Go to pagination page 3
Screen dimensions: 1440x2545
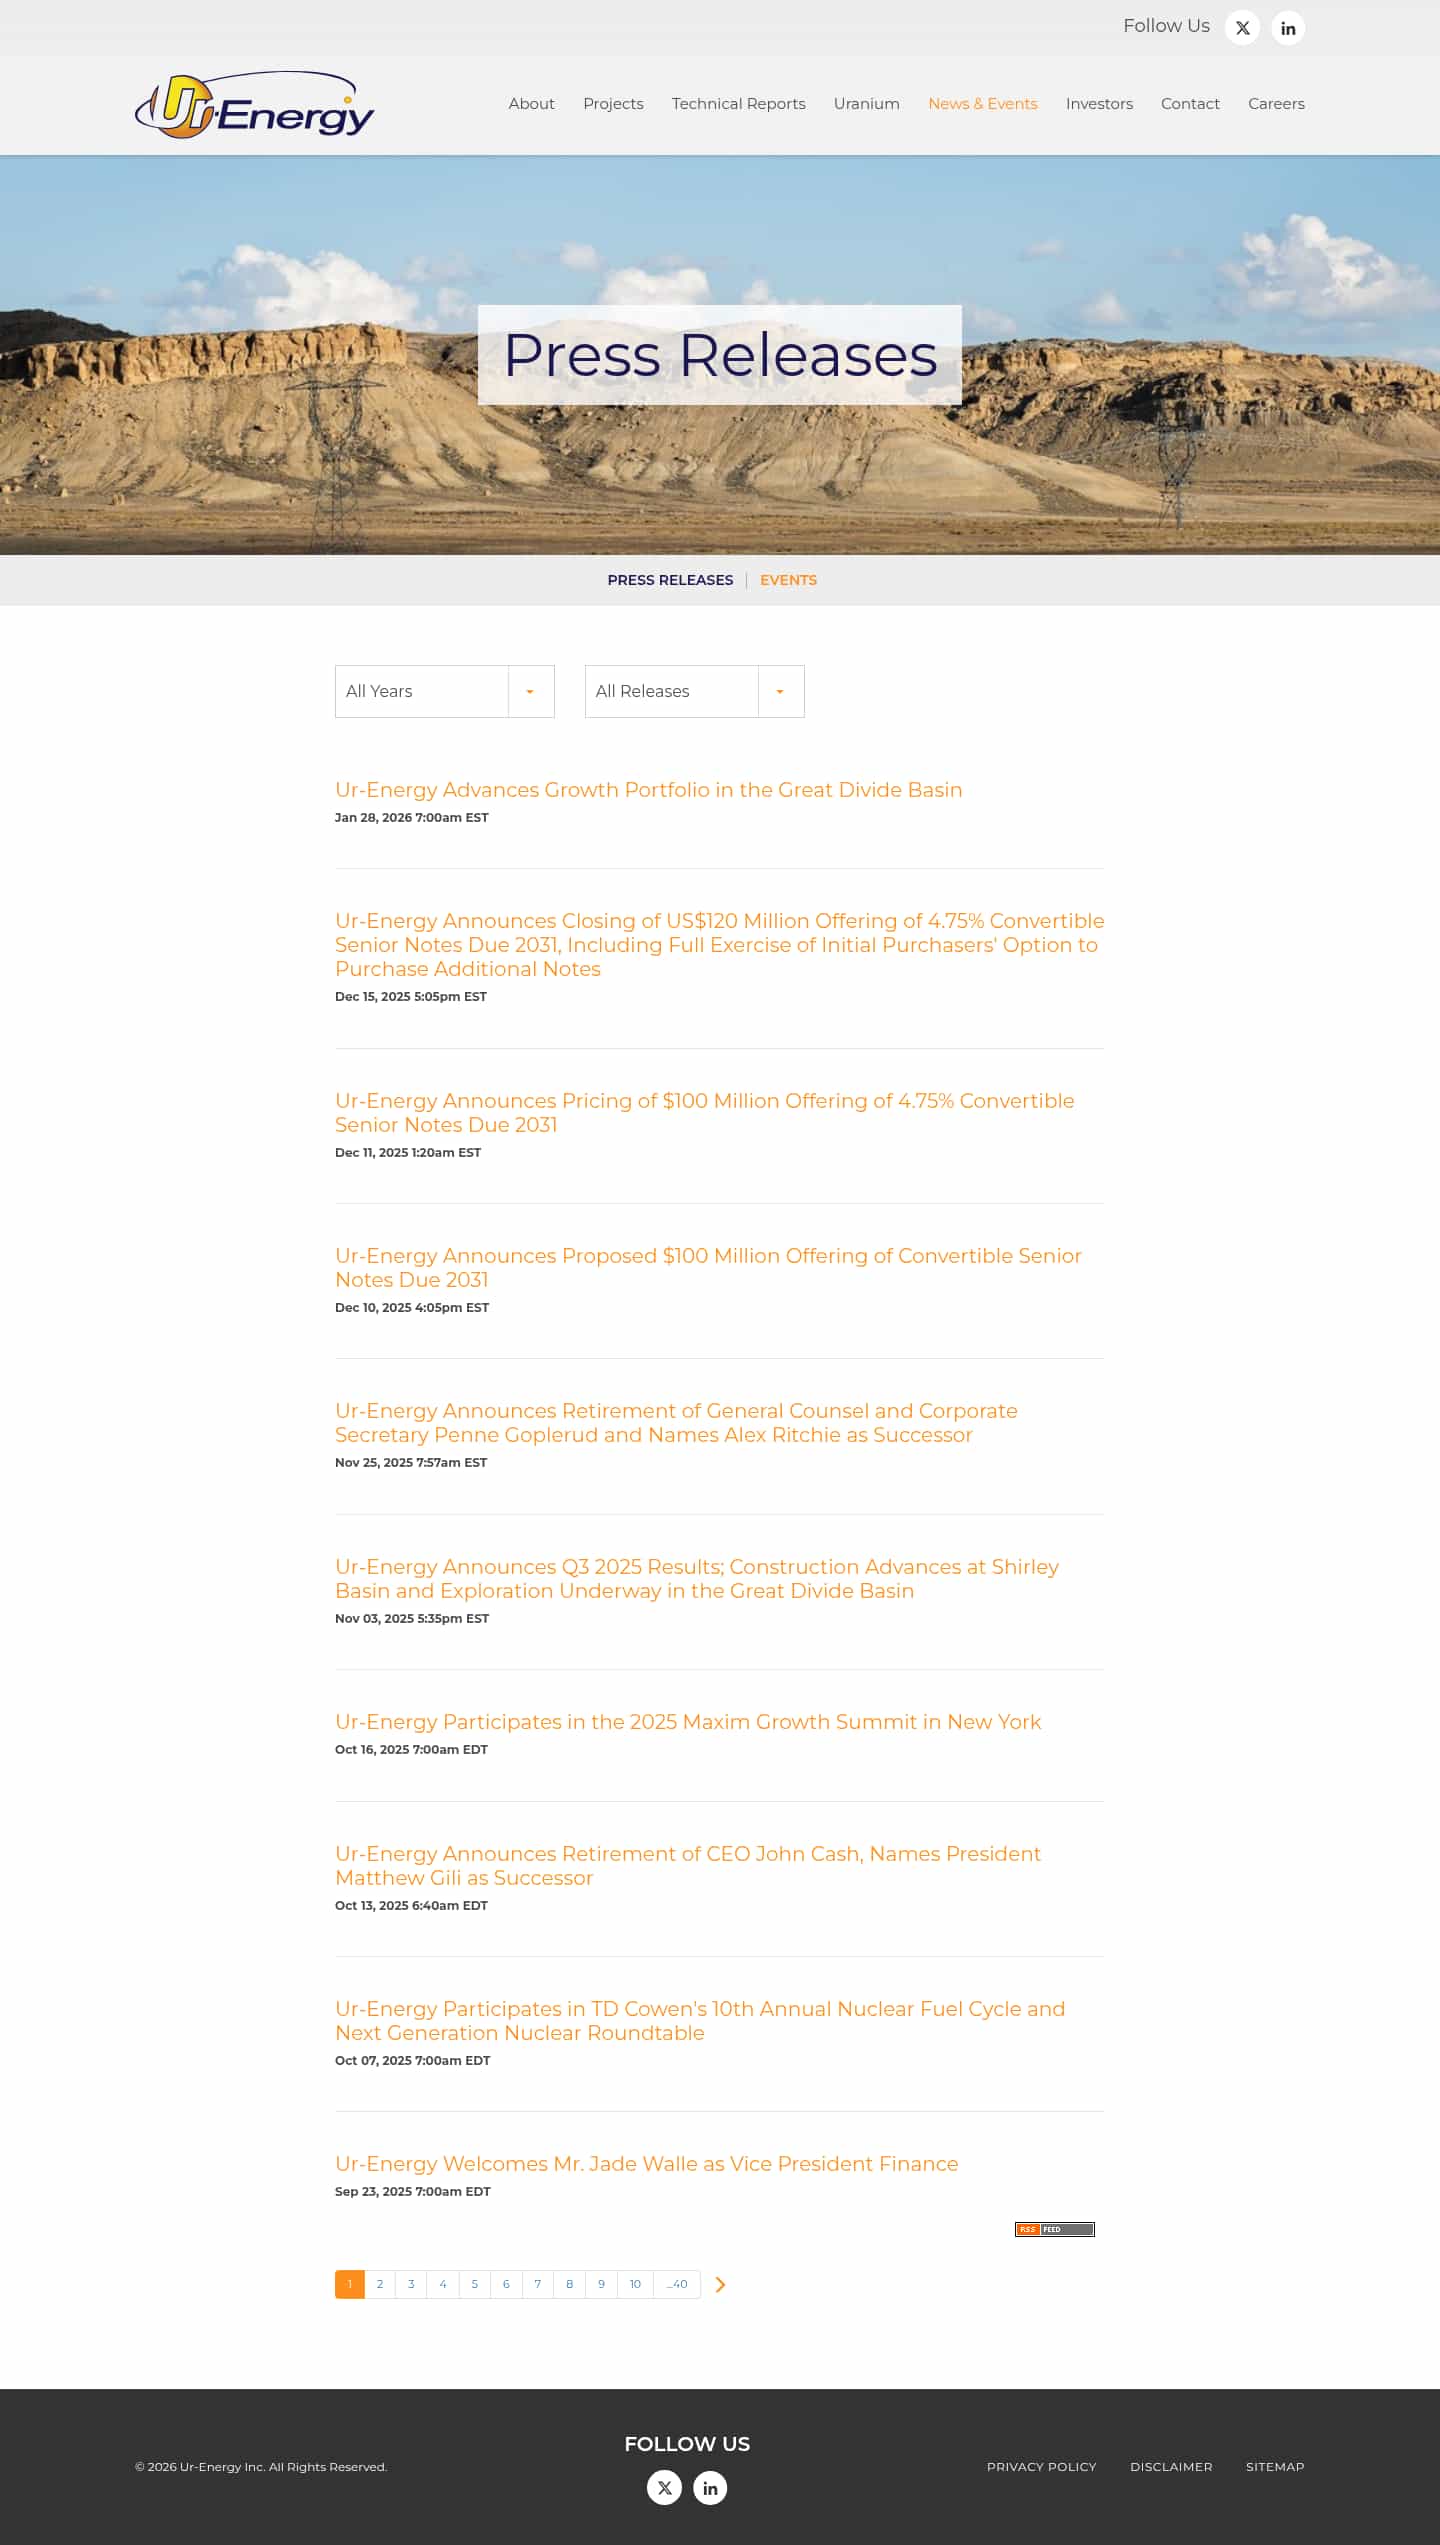[411, 2284]
